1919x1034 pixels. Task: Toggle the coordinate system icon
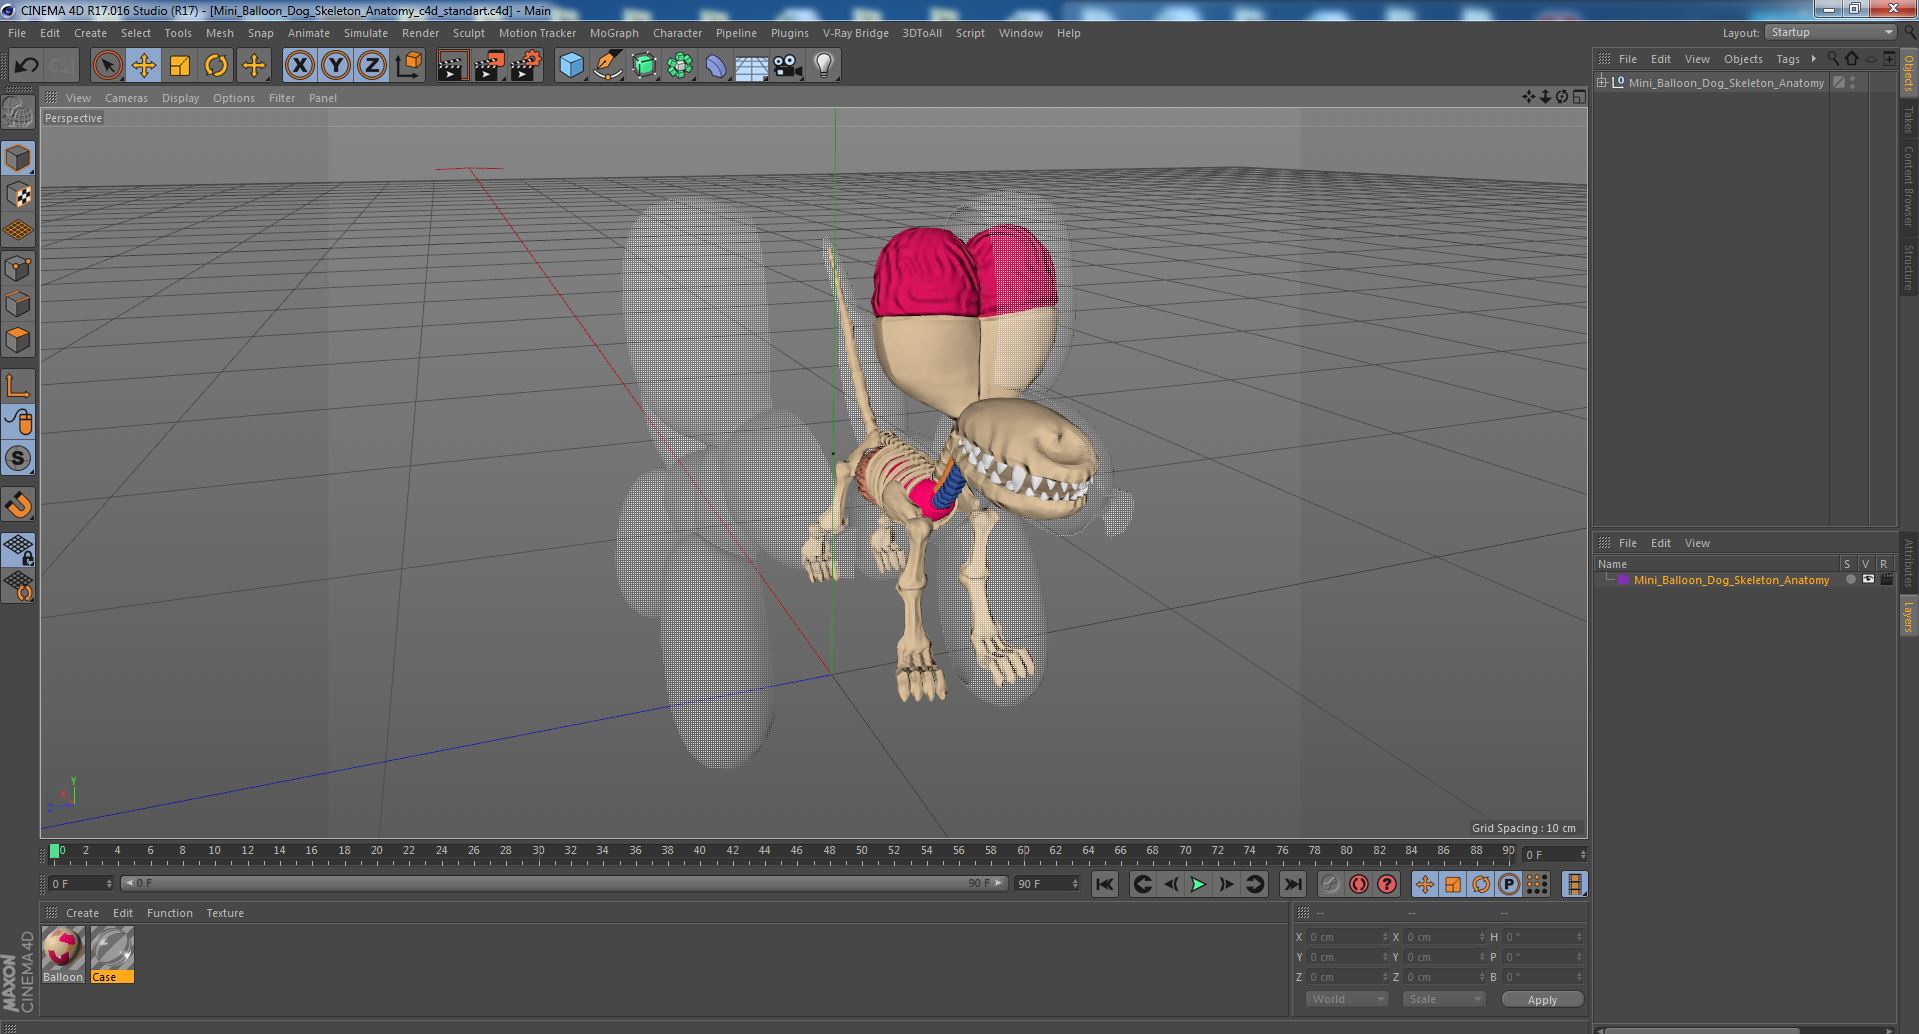408,66
